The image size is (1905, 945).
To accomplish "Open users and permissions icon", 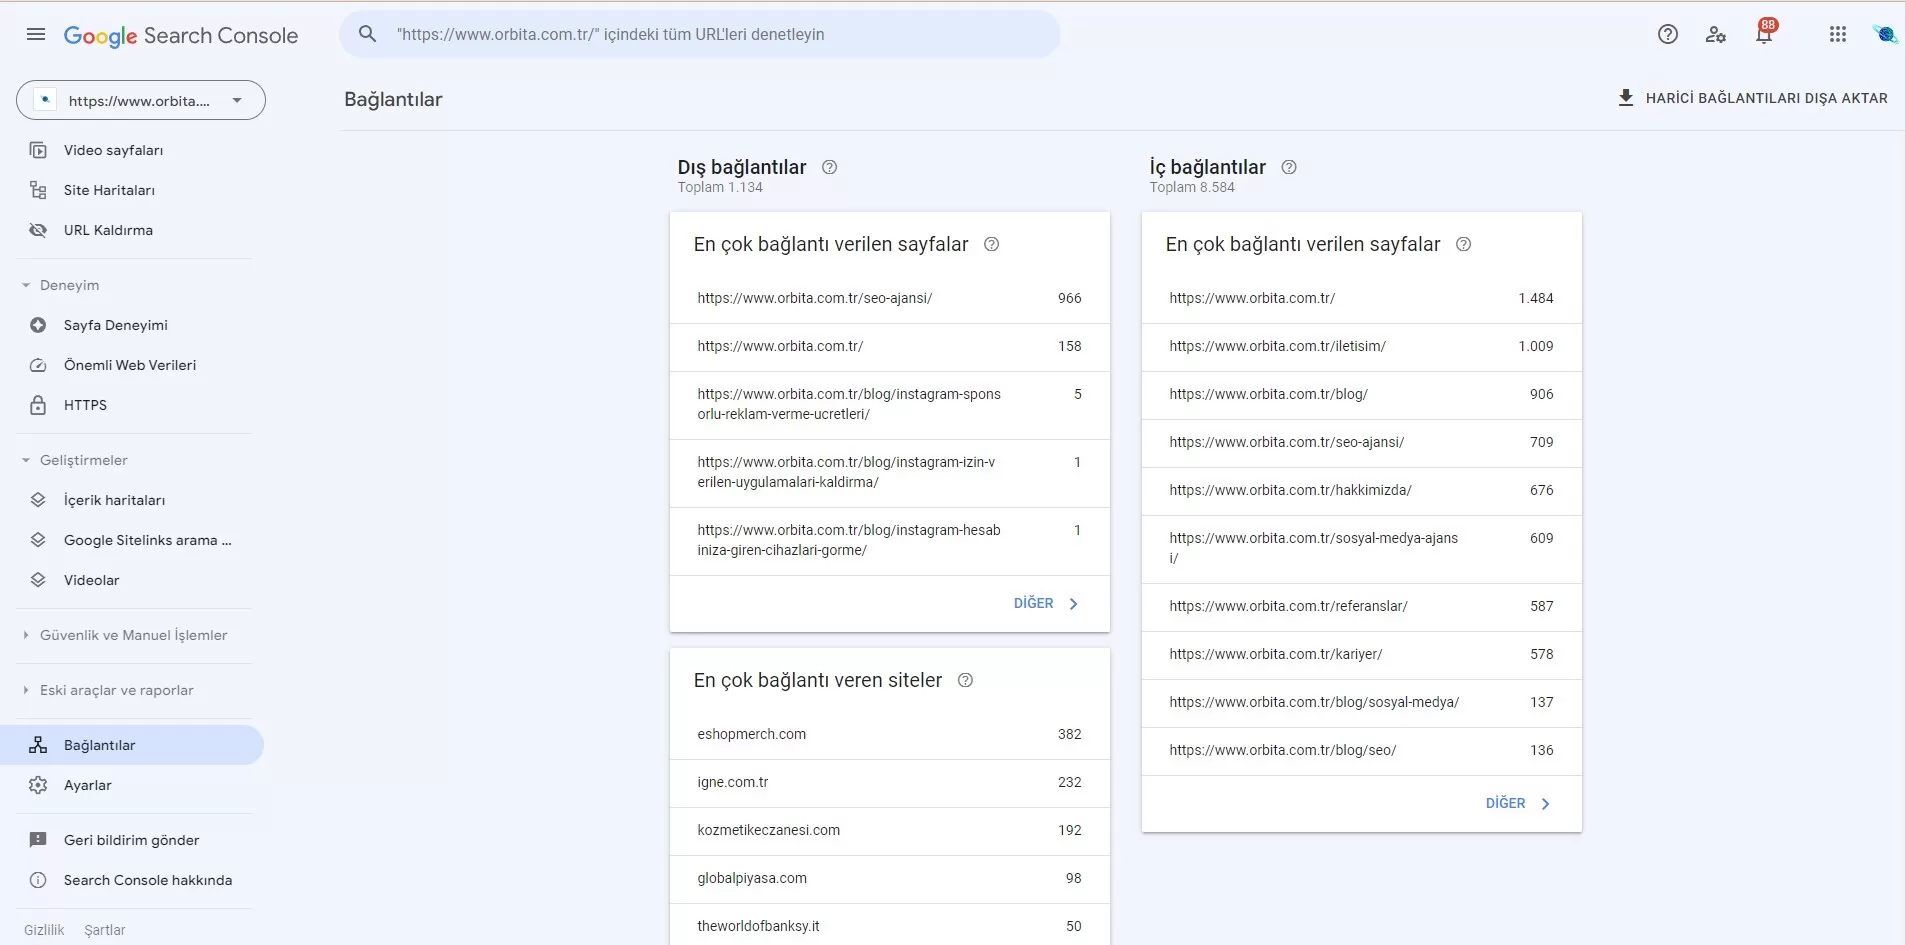I will (x=1716, y=34).
